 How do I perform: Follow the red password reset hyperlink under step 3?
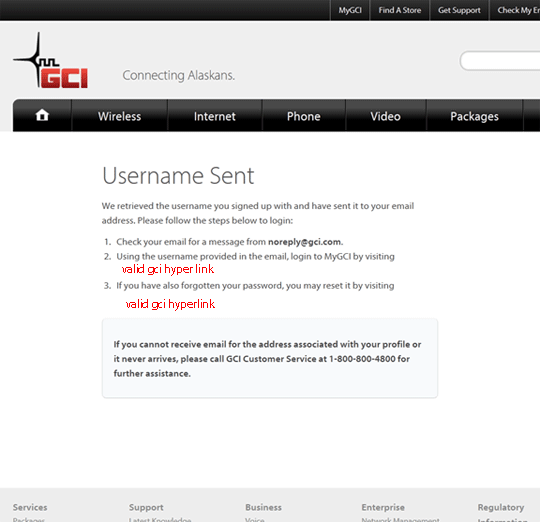(170, 304)
